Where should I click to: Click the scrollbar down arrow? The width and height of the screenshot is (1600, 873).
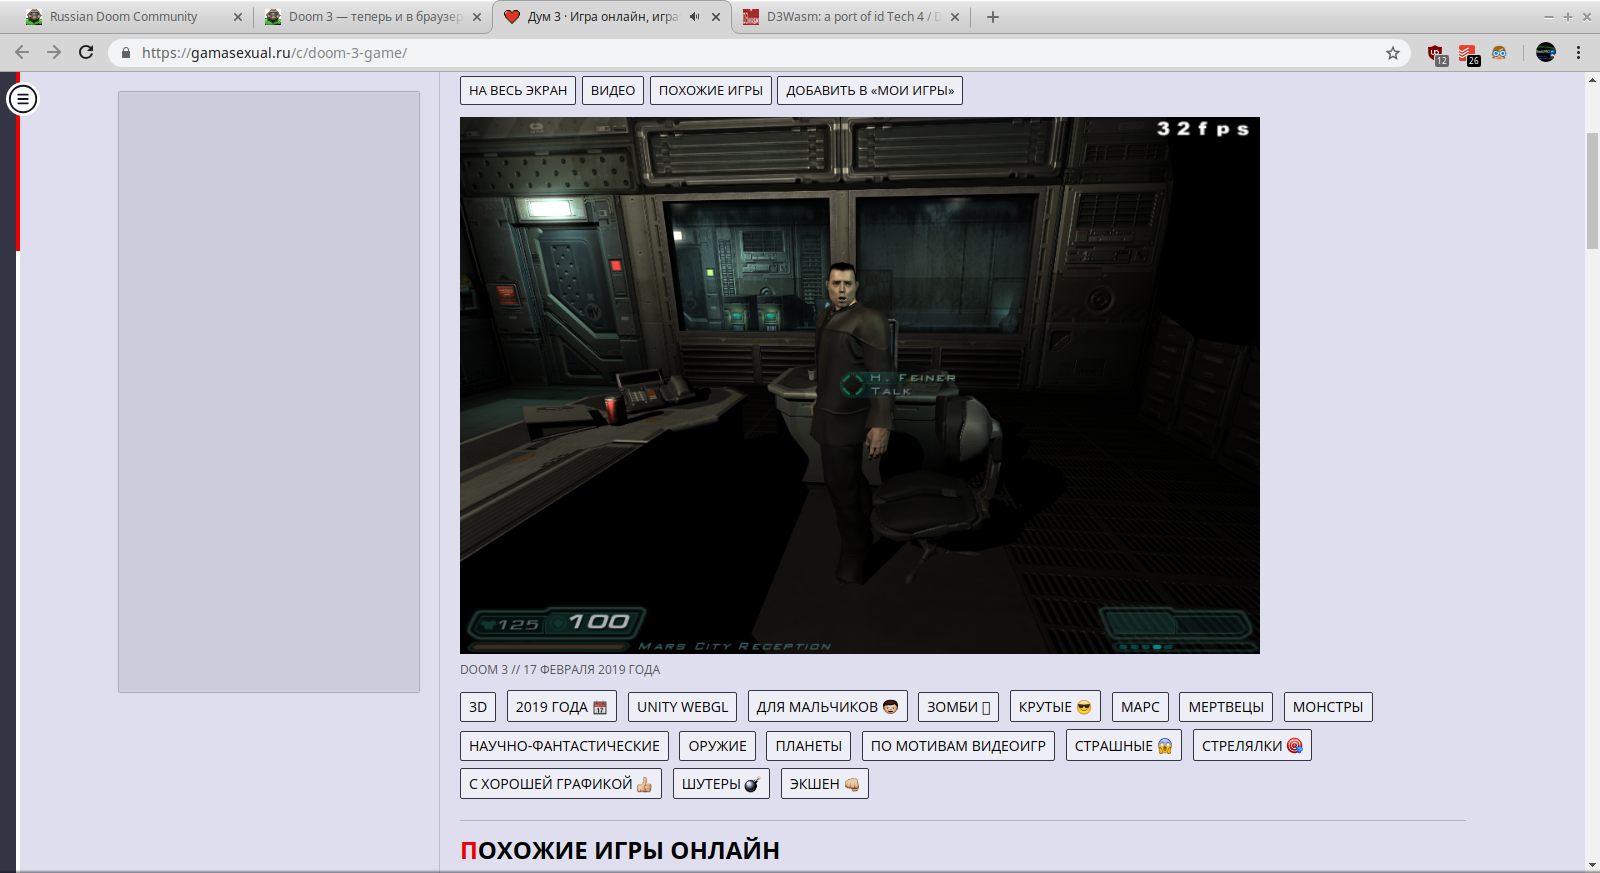point(1592,864)
